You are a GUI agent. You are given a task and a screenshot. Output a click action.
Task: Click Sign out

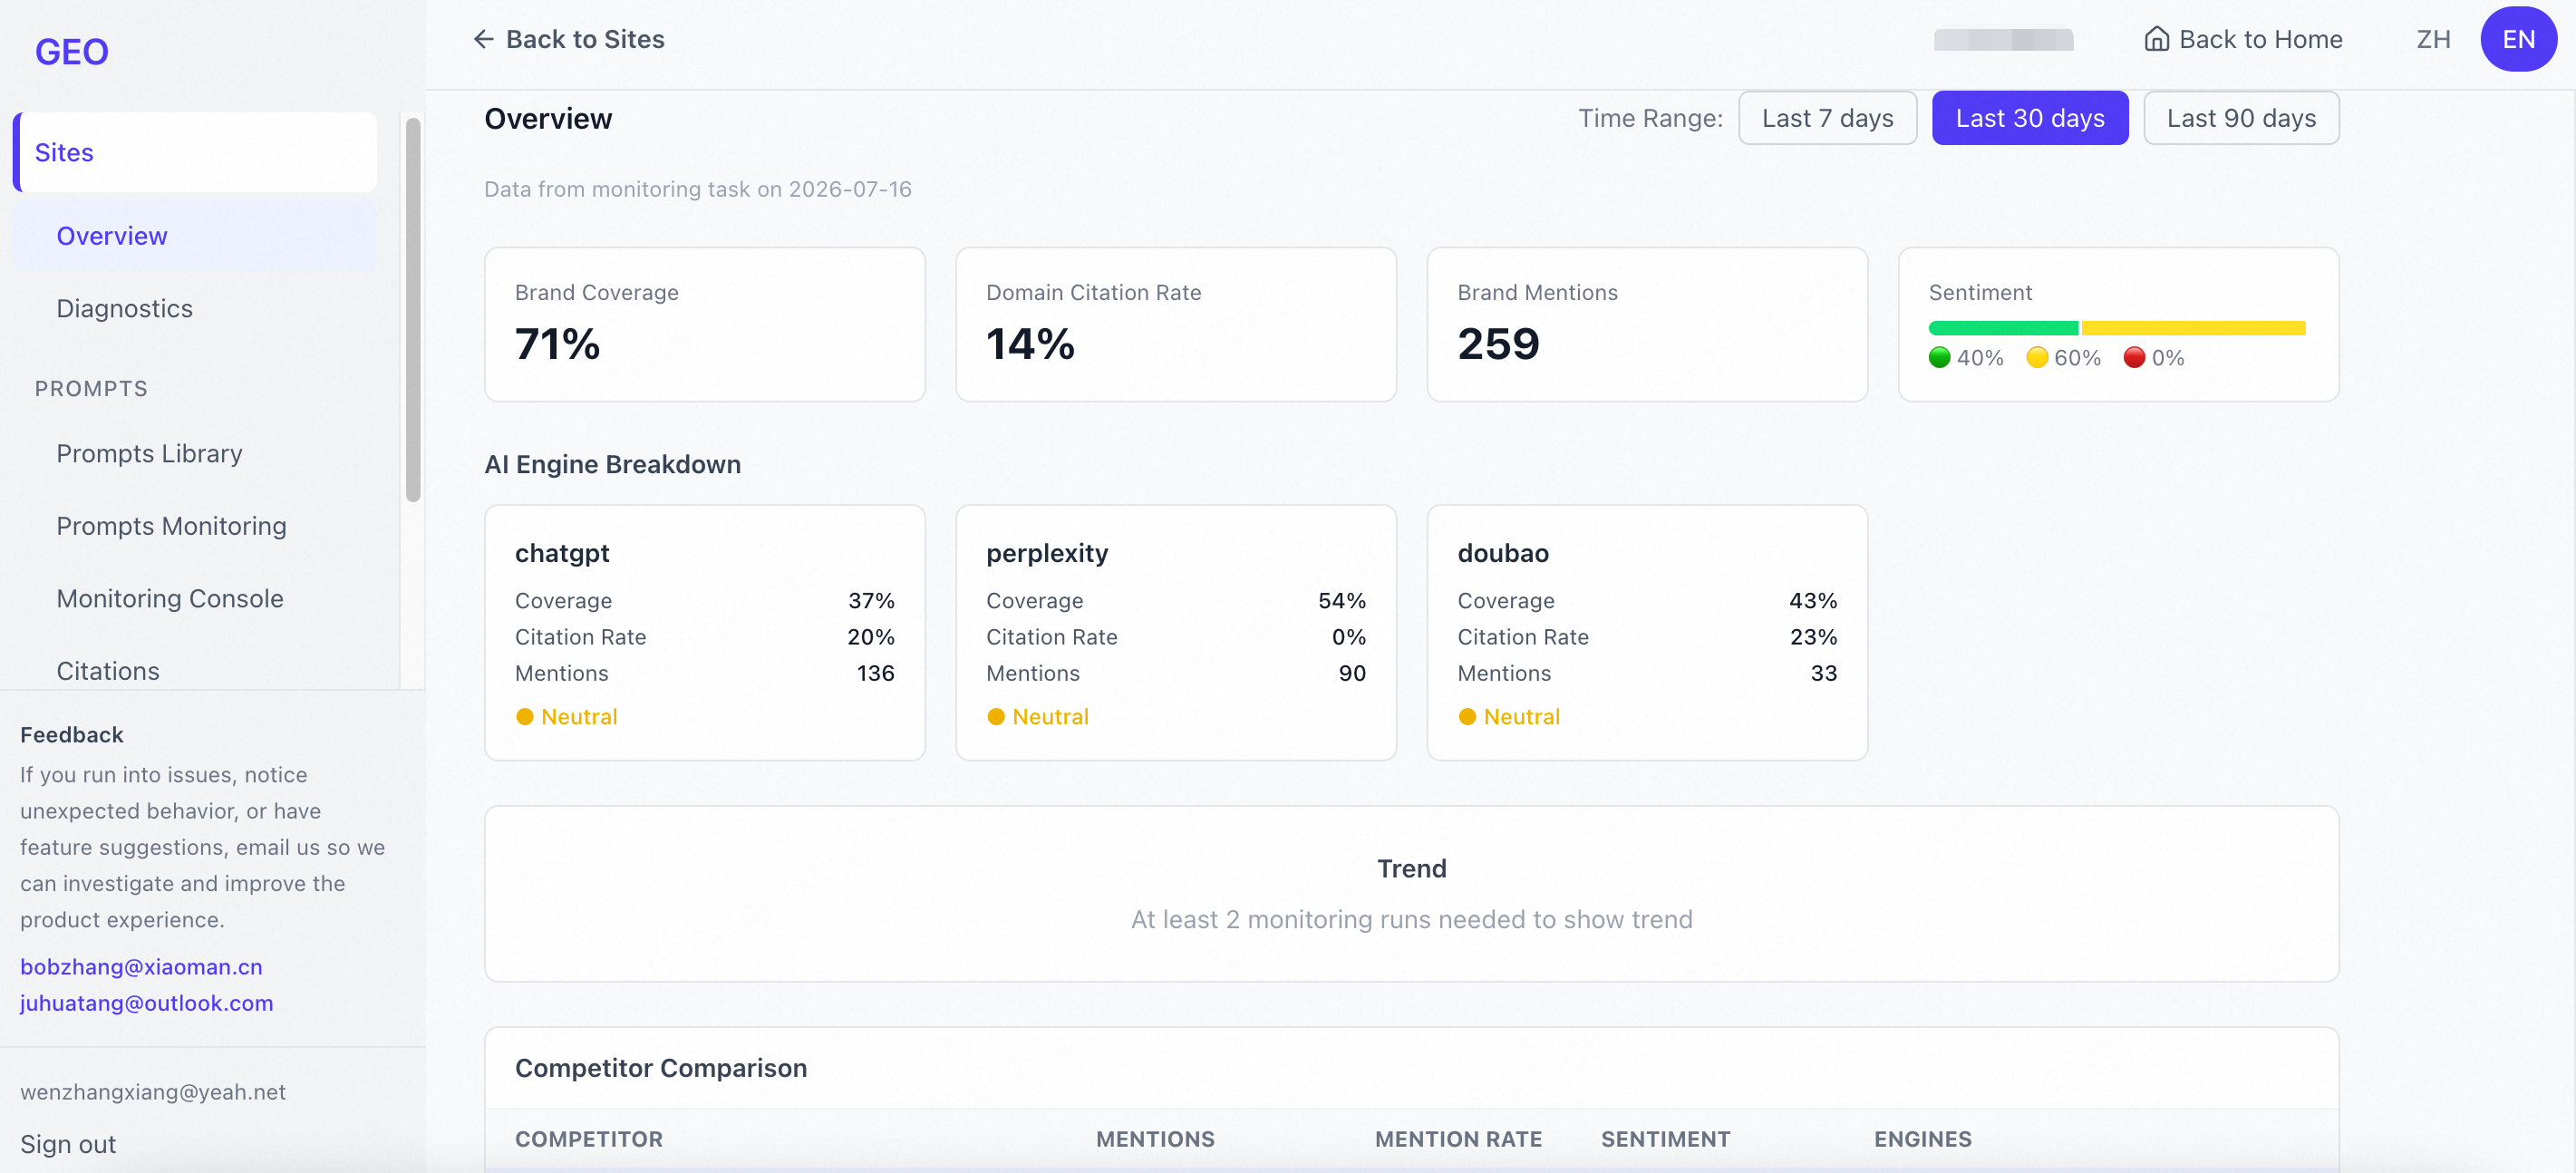point(68,1144)
